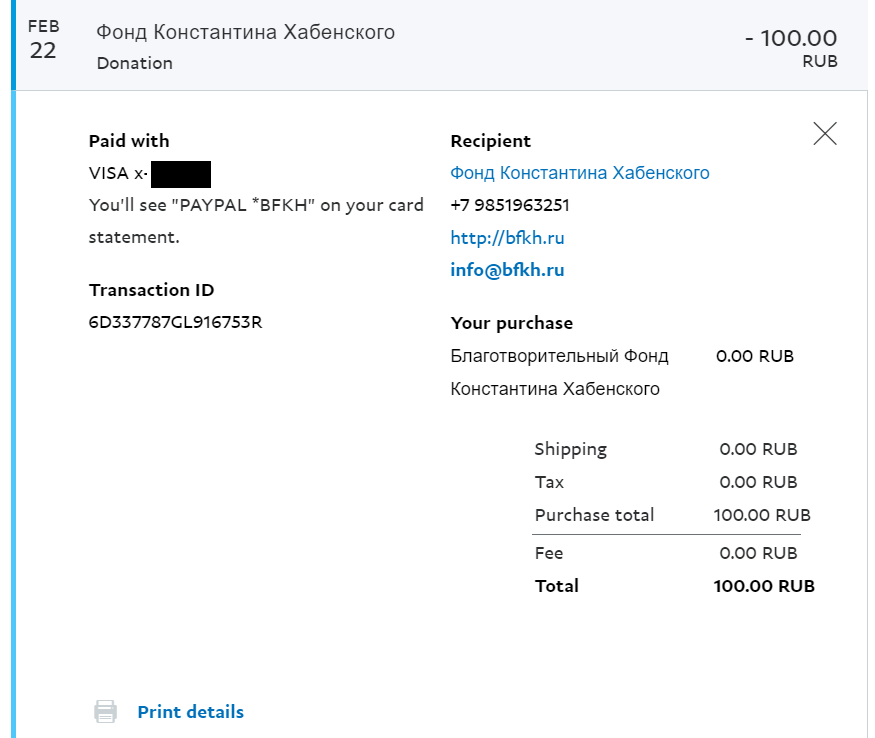
Task: Click the Fee 0.00 RUB amount
Action: click(x=758, y=553)
